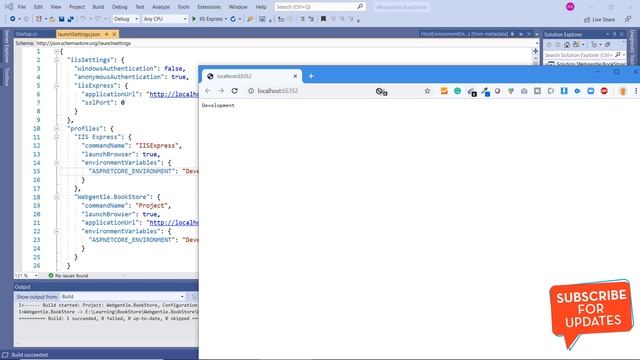Bookmark page with the star icon
The height and width of the screenshot is (360, 640).
click(427, 91)
